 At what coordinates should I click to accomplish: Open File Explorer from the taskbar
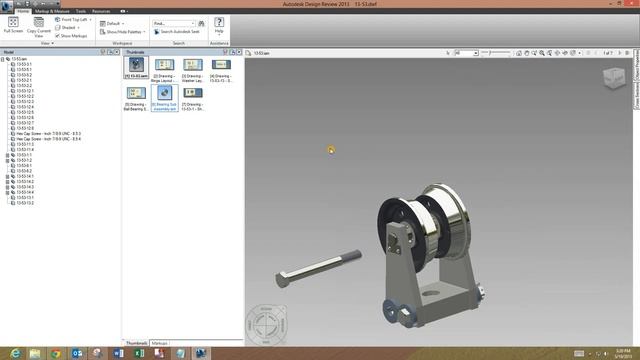pos(35,353)
